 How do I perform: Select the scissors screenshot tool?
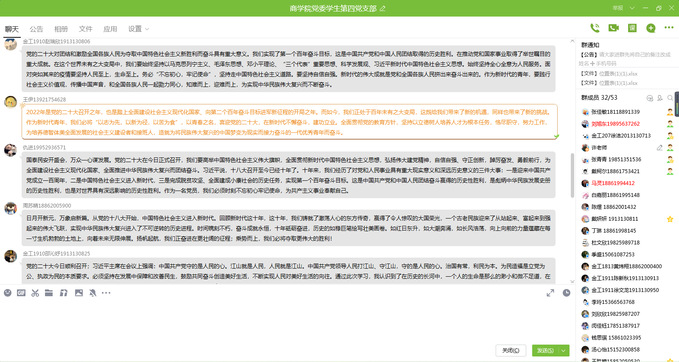tap(35, 293)
